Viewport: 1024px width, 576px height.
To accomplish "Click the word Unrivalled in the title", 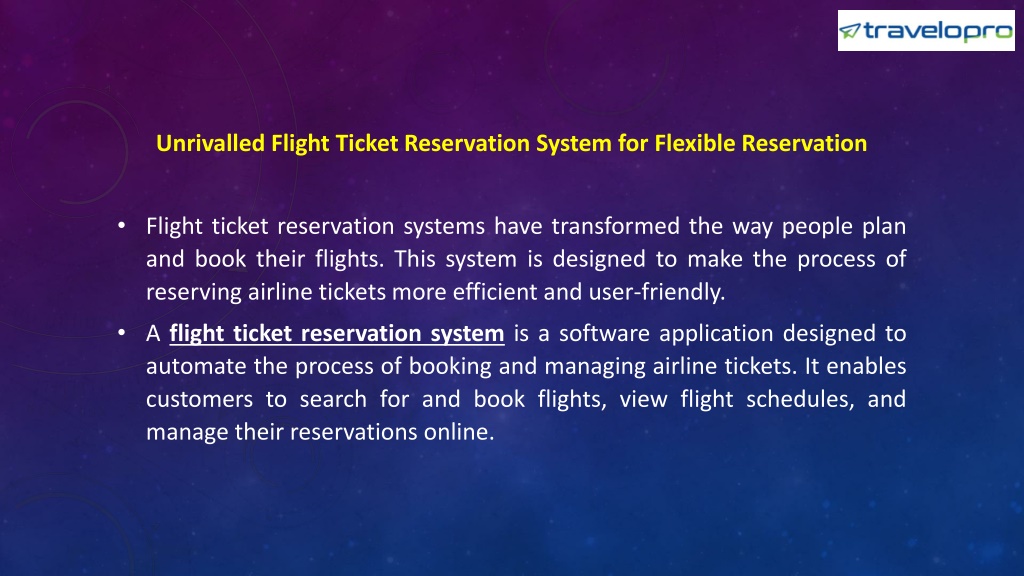I will [210, 143].
